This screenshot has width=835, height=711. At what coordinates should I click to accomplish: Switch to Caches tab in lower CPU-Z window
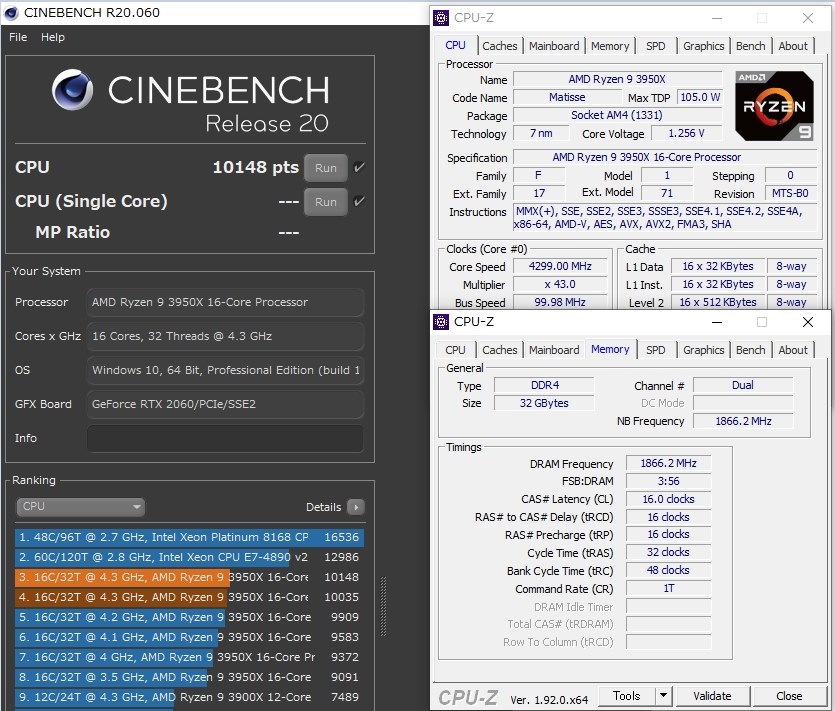tap(500, 350)
